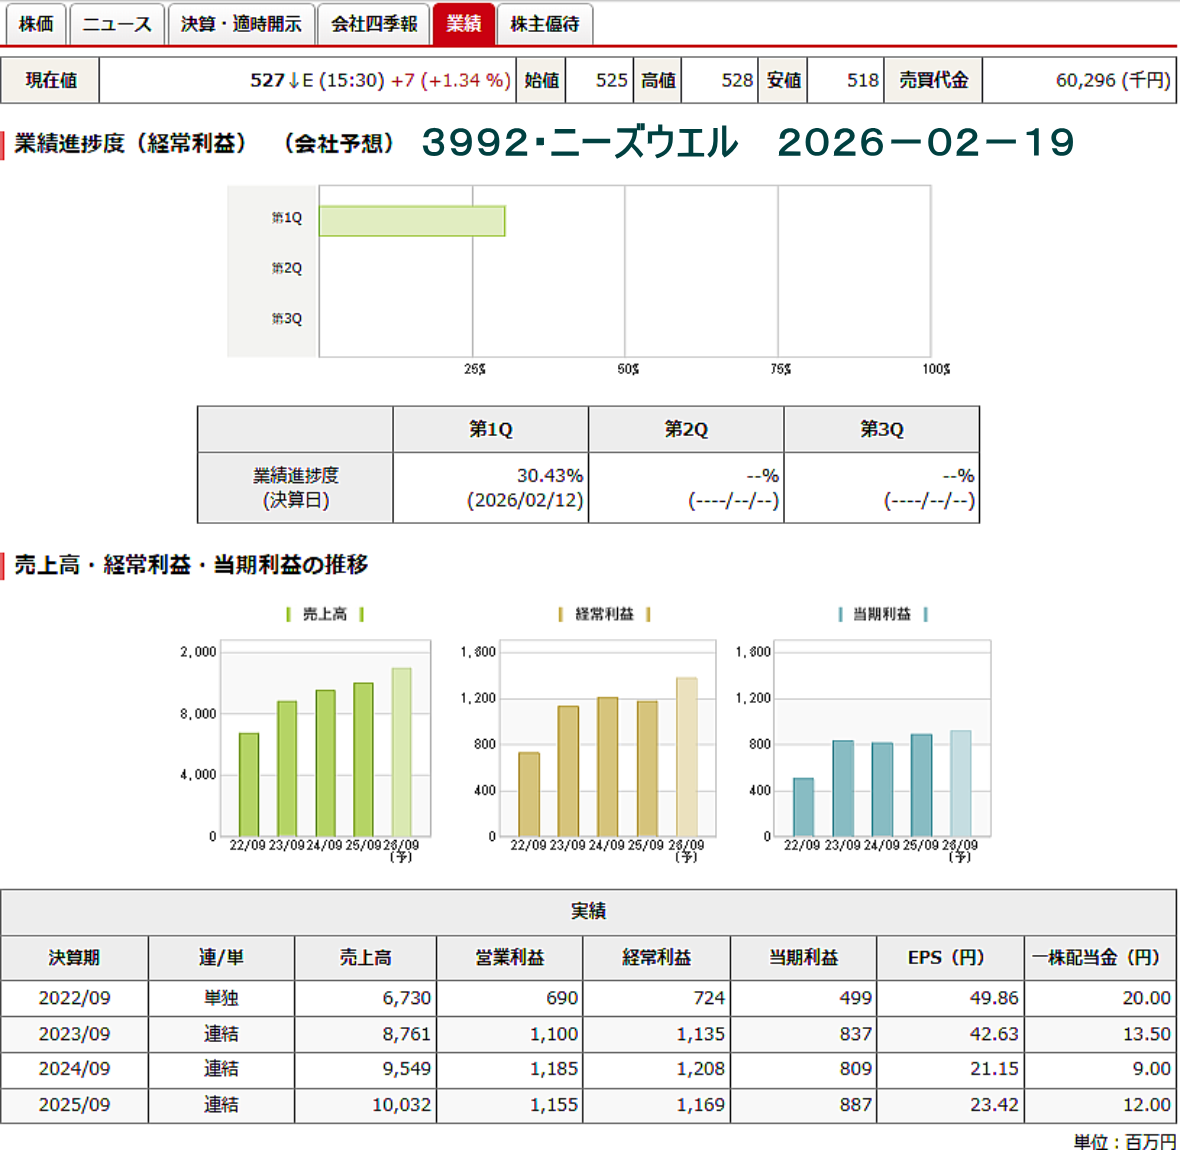The height and width of the screenshot is (1150, 1180).
Task: Select the 会社四季報 tab
Action: tap(374, 24)
